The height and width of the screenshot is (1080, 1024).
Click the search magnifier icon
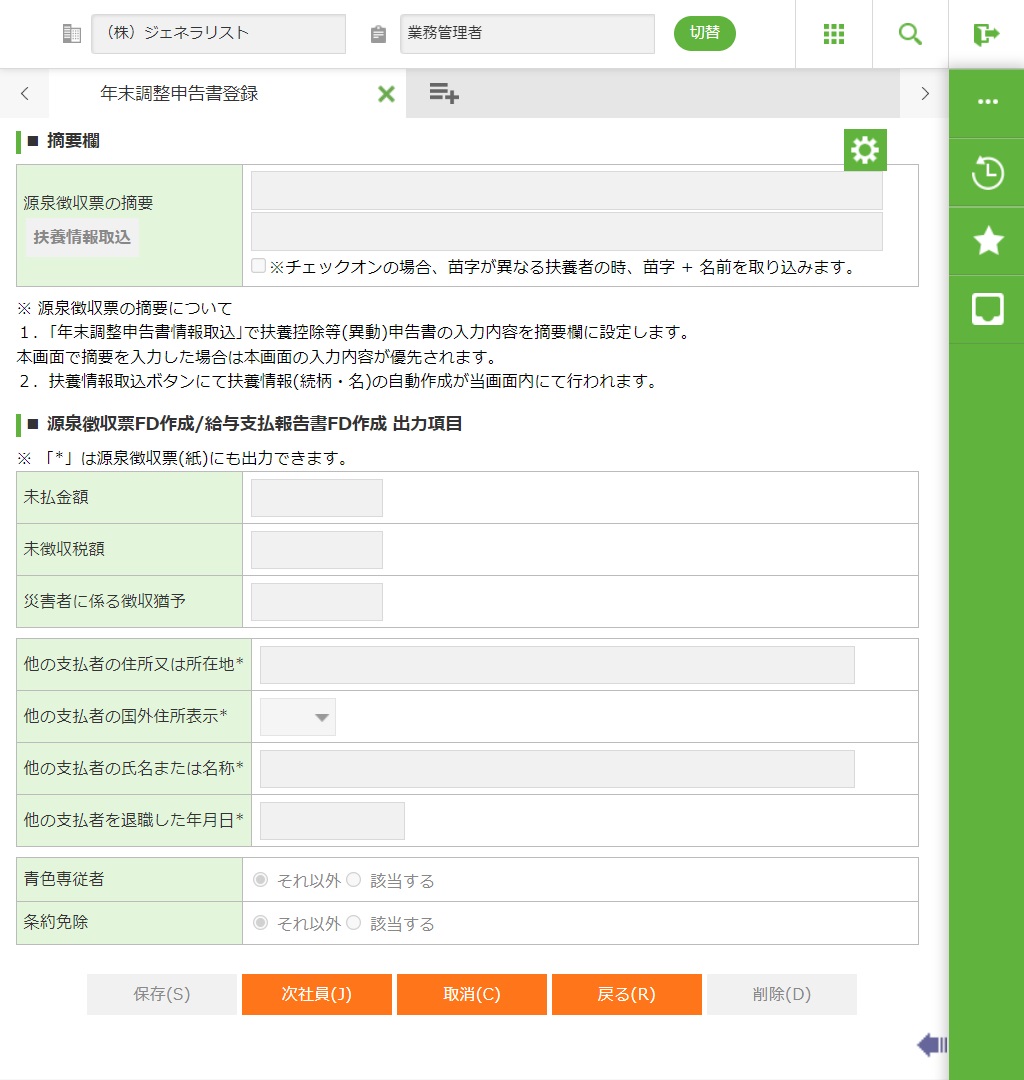[x=910, y=34]
